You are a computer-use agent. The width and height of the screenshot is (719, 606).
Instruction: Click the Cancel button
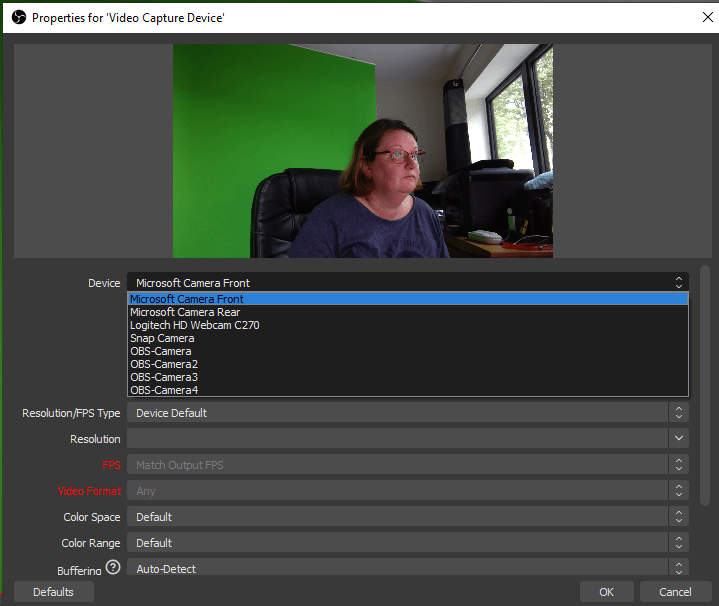click(667, 592)
